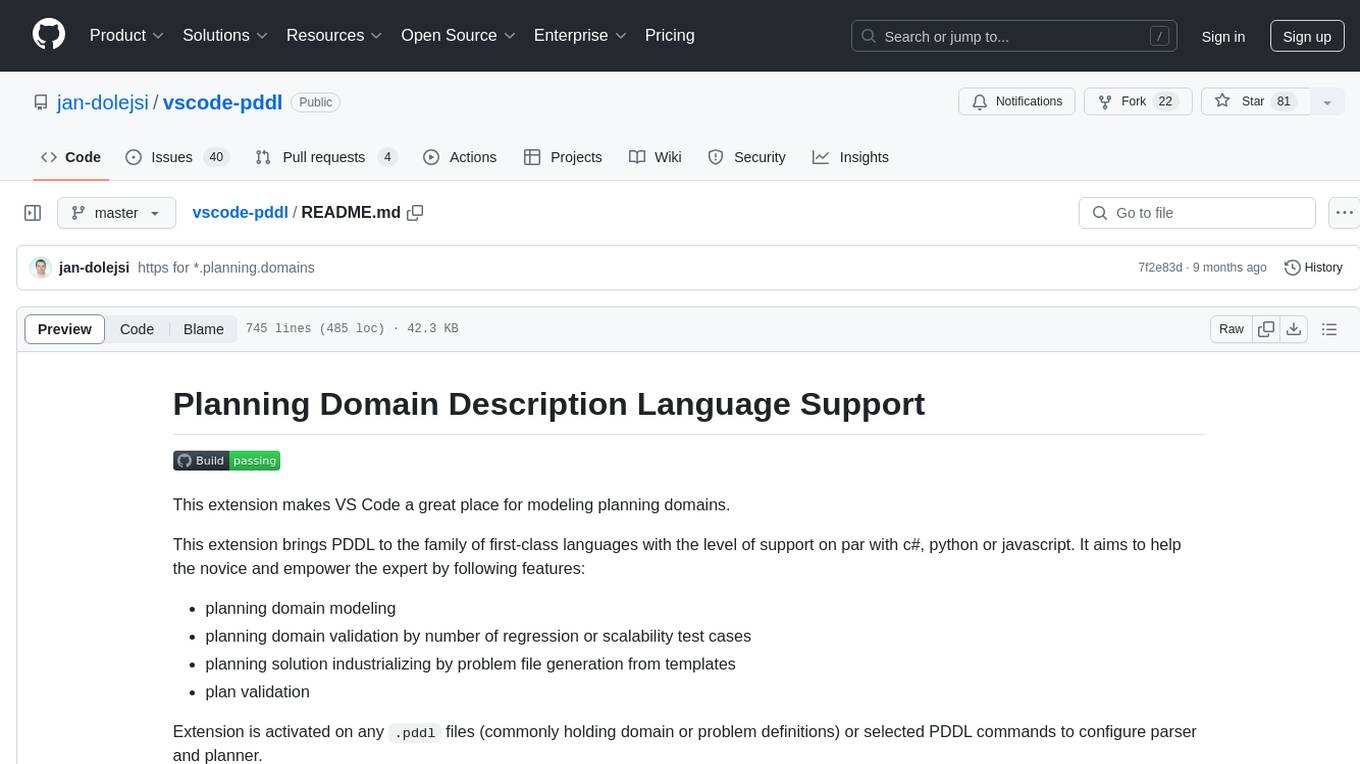Switch to the Security tab

pos(747,157)
